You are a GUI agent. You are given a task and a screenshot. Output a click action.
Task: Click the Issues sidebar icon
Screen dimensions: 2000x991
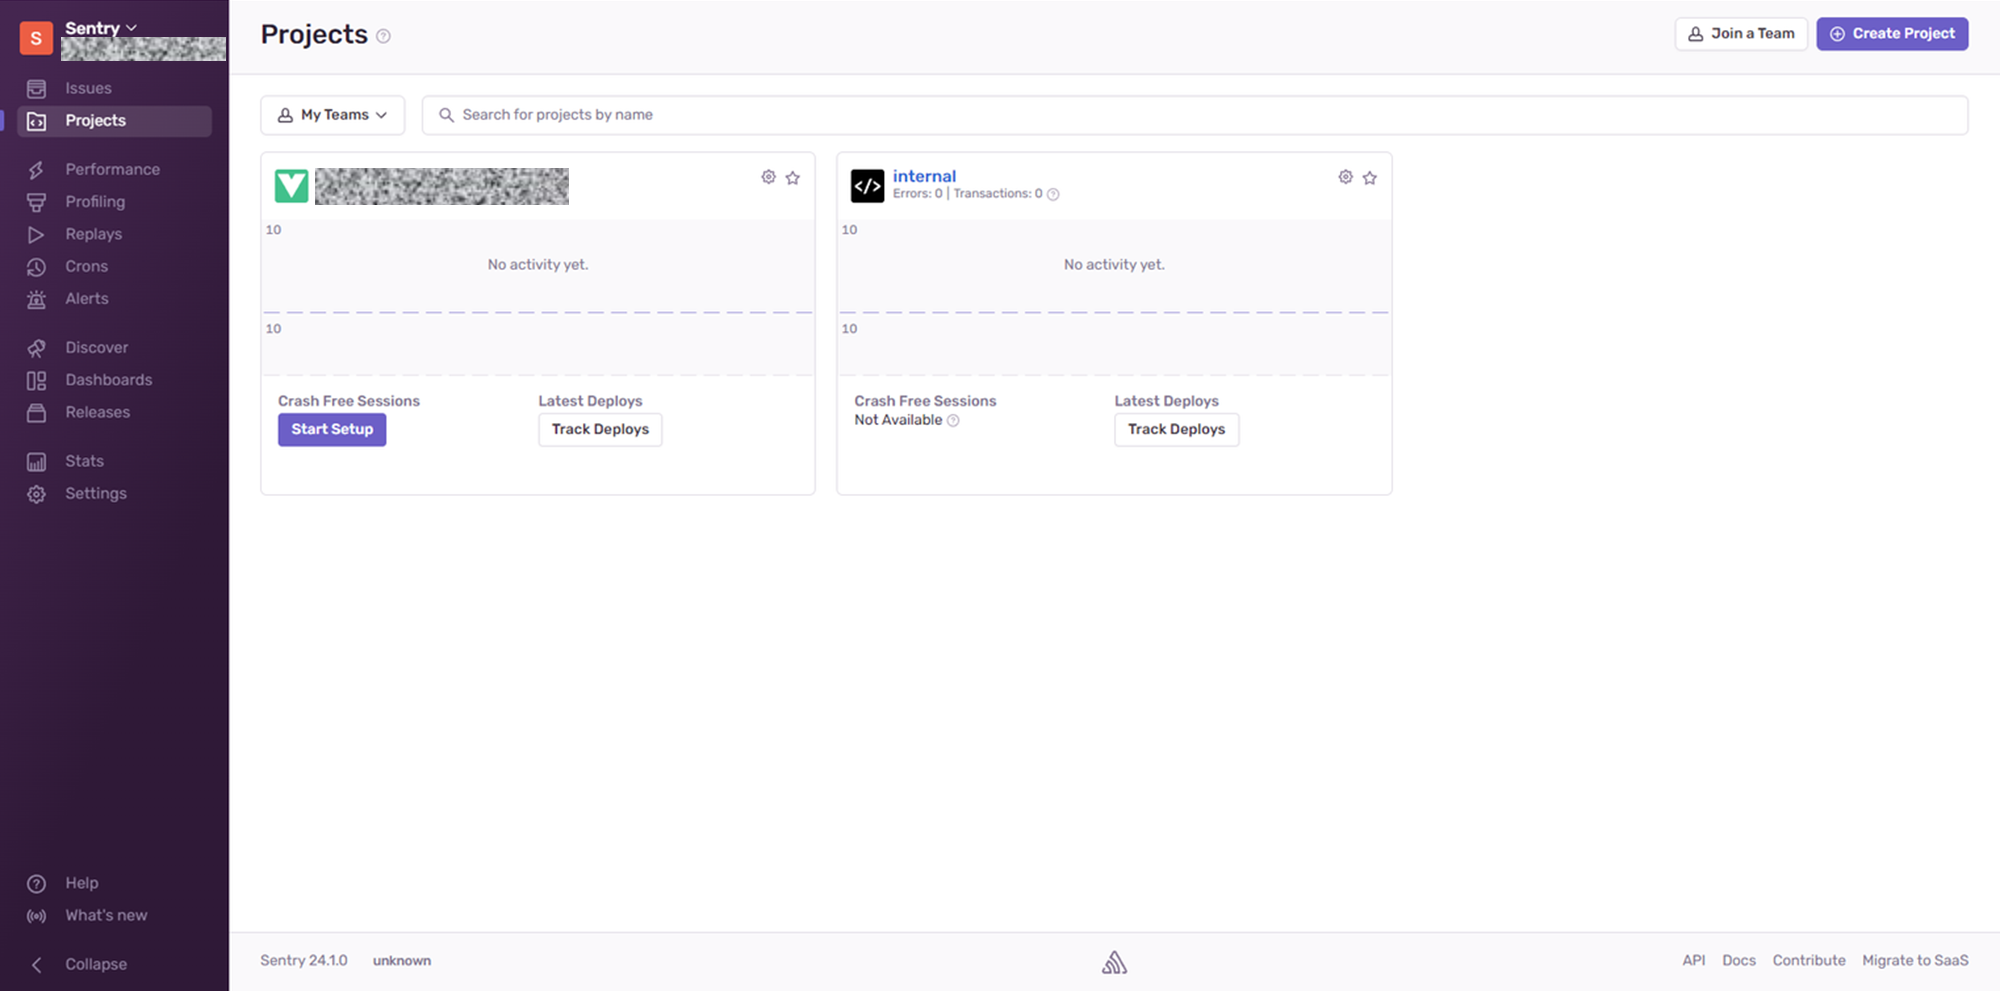click(36, 89)
